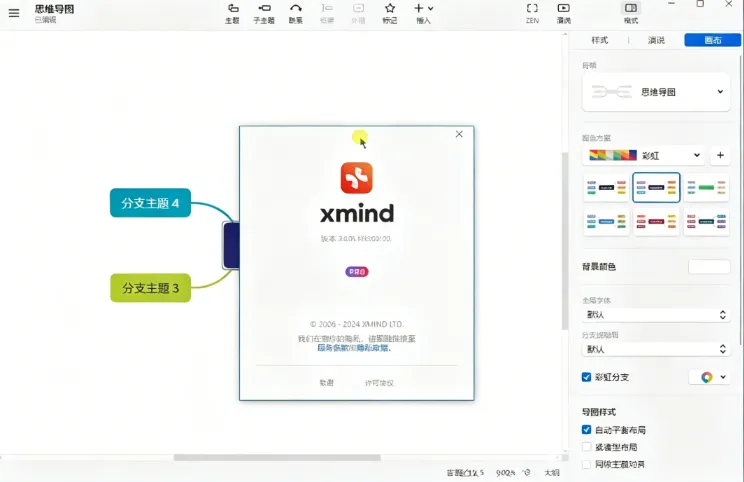Choose theme thumbnail with crimson central topic

[x=656, y=222]
